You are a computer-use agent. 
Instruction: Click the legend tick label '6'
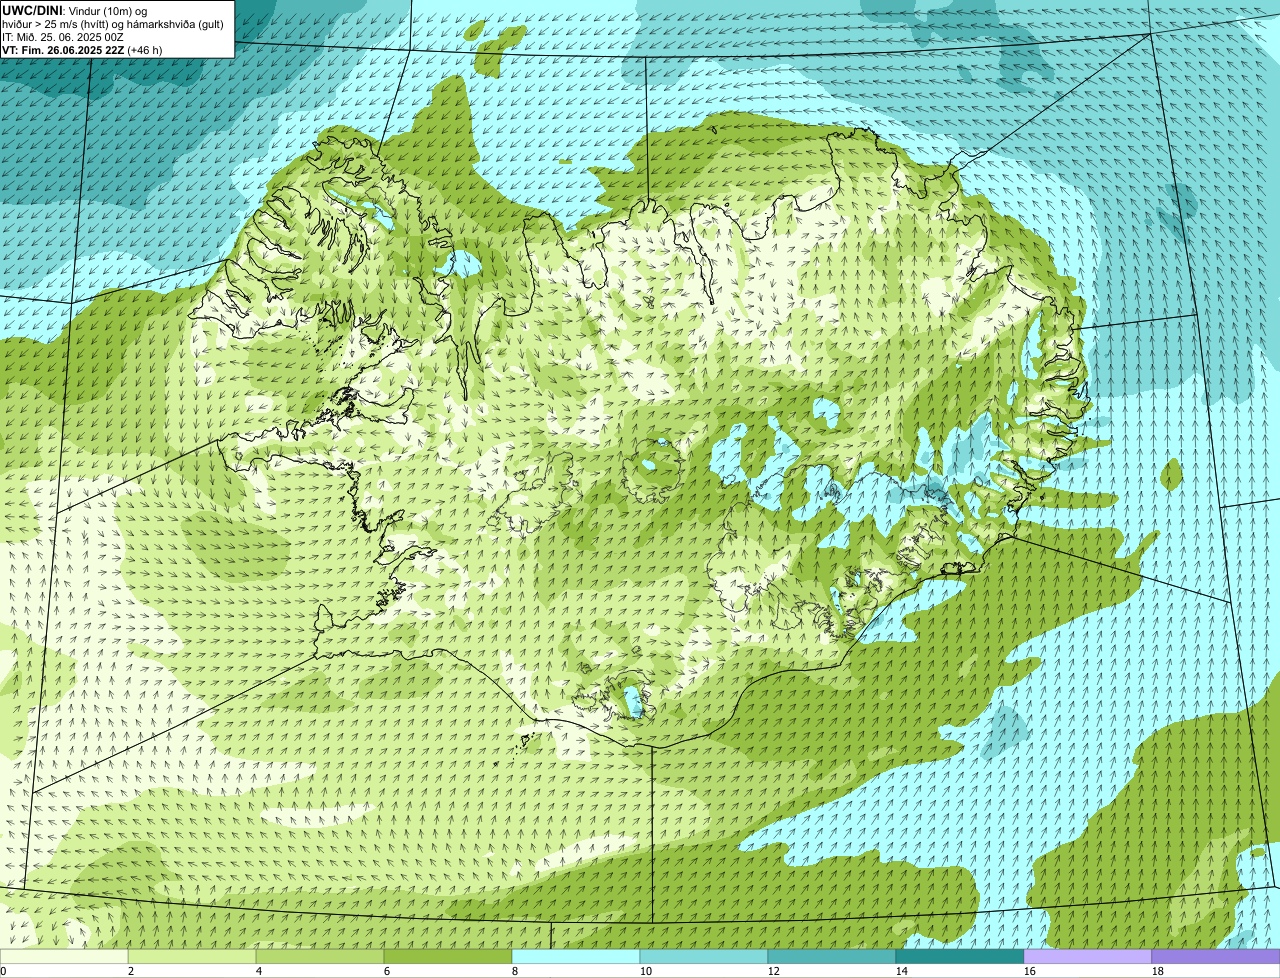tap(387, 971)
